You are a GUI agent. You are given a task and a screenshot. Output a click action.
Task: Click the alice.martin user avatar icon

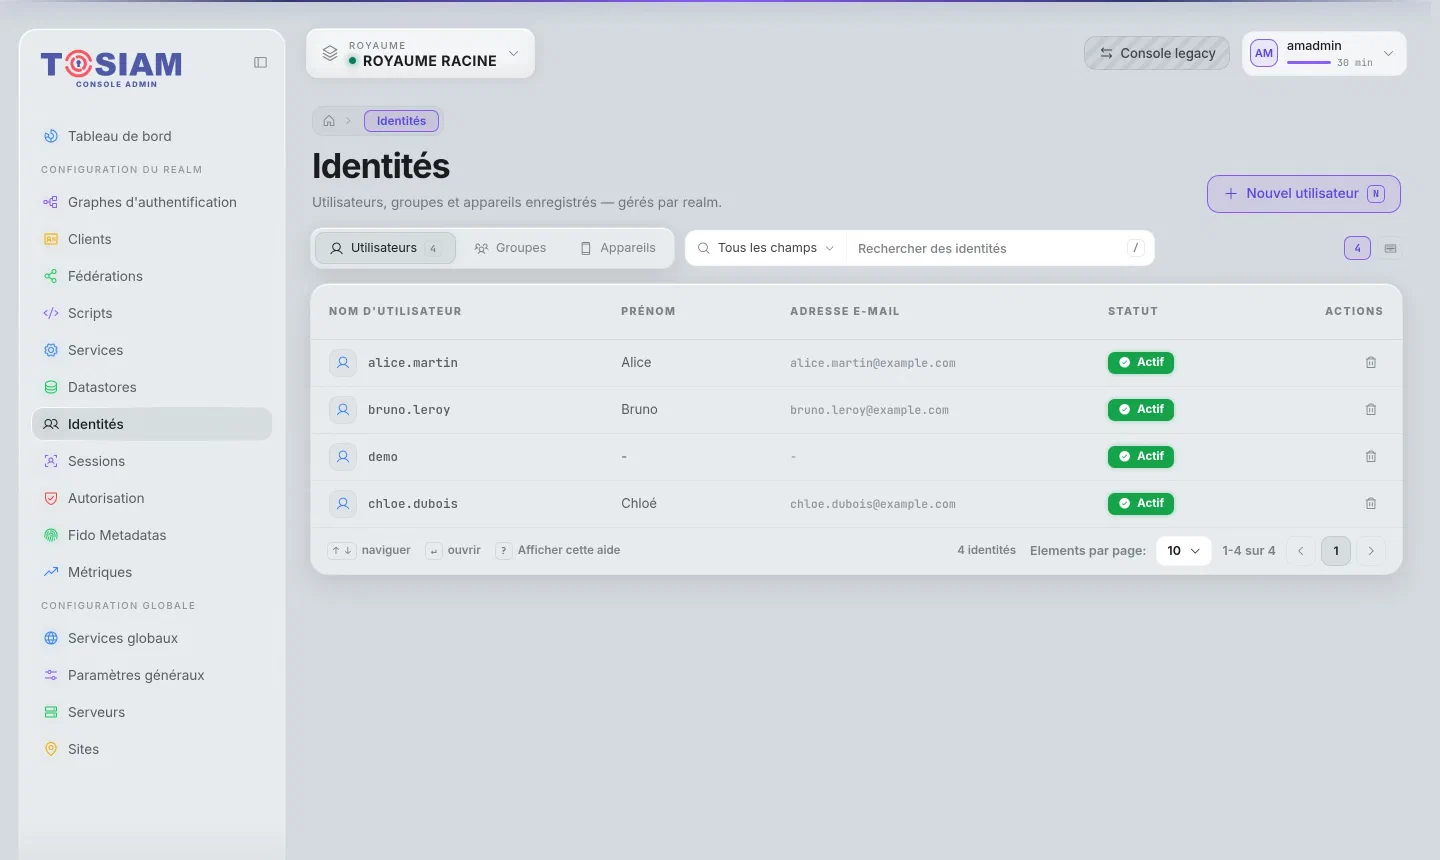pos(343,363)
